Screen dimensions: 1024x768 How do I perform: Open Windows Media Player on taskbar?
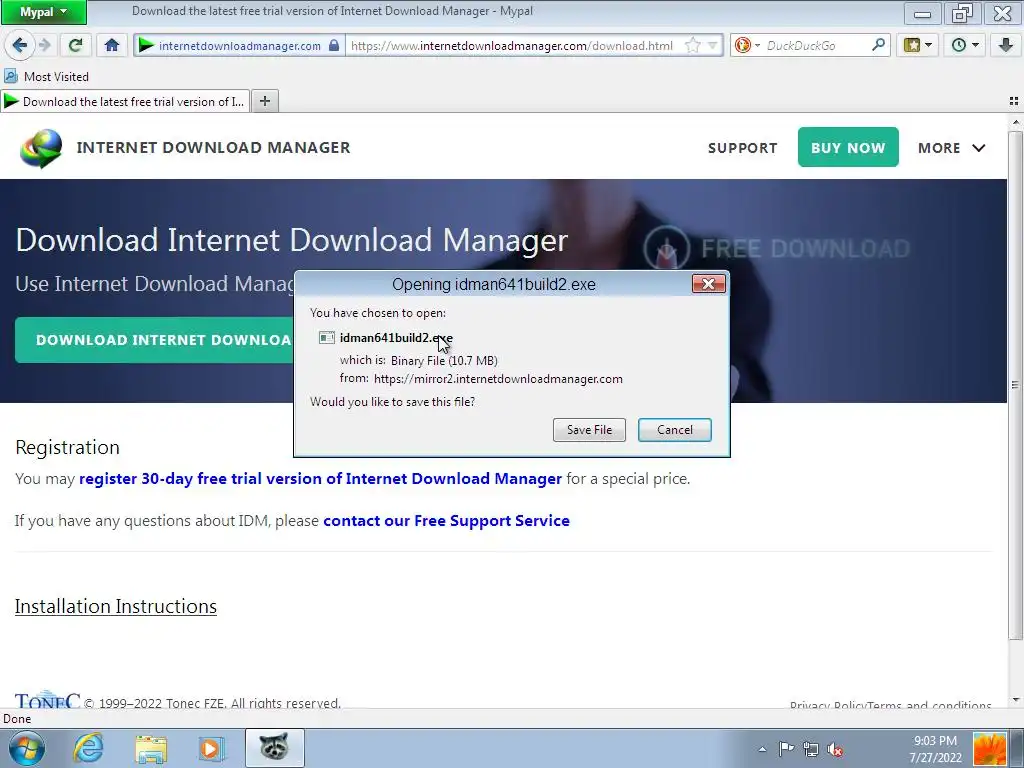[x=211, y=748]
